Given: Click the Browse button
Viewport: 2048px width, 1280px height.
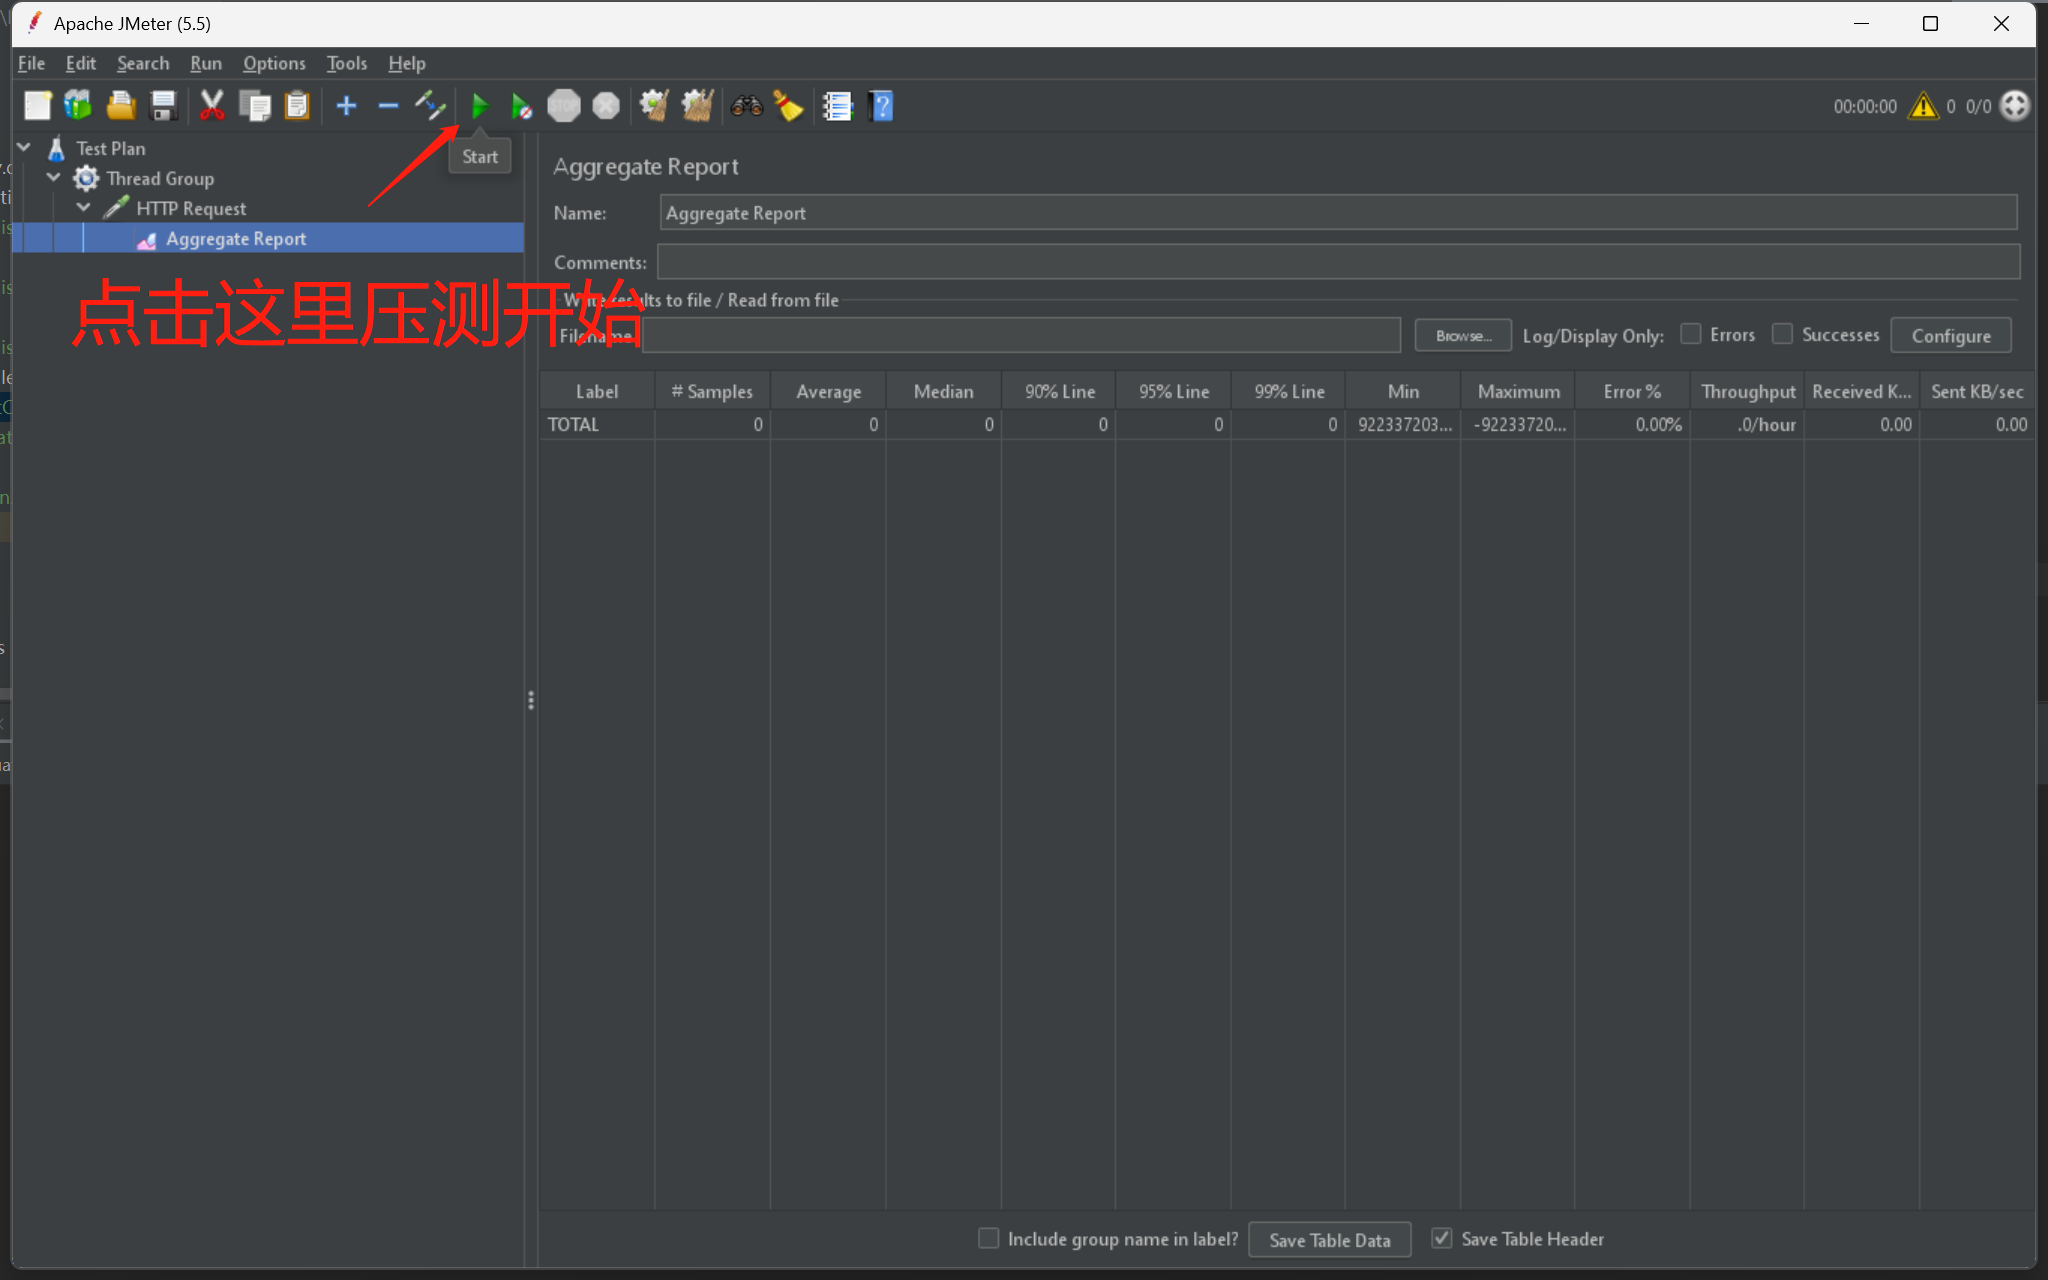Looking at the screenshot, I should click(x=1463, y=335).
